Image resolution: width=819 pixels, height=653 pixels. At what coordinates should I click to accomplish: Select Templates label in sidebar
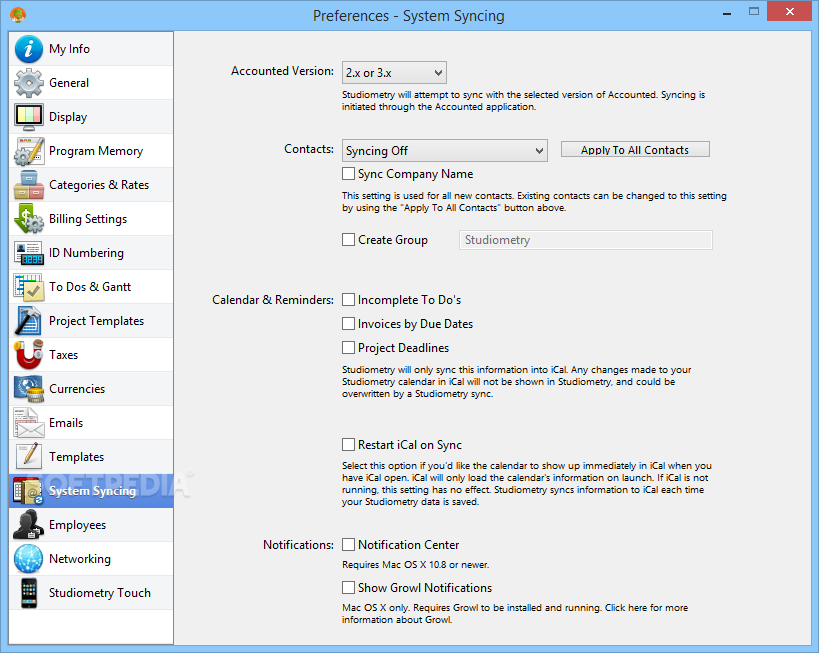[x=76, y=457]
